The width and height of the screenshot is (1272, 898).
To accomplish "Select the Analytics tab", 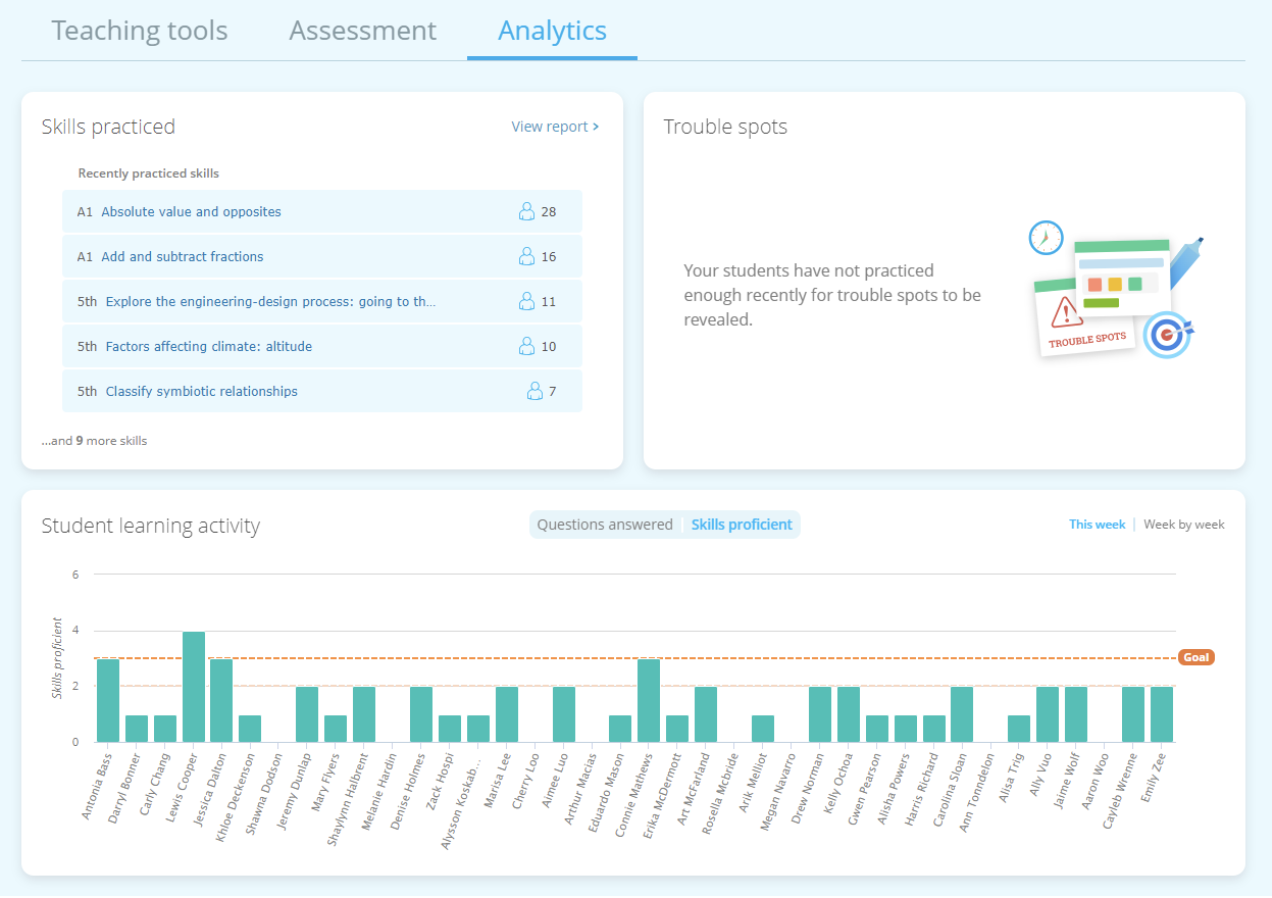I will point(552,31).
